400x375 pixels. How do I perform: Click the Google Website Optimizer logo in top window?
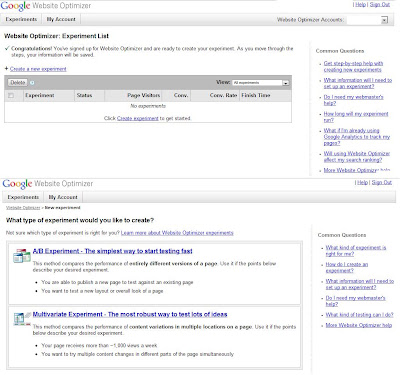[46, 6]
